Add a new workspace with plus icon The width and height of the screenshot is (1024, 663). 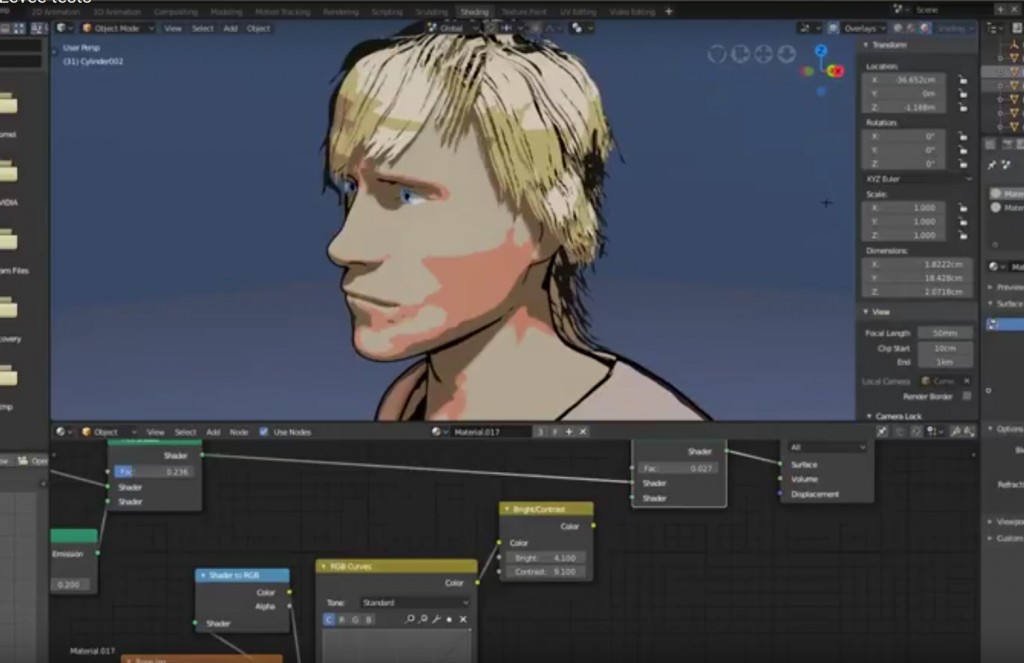coord(669,12)
